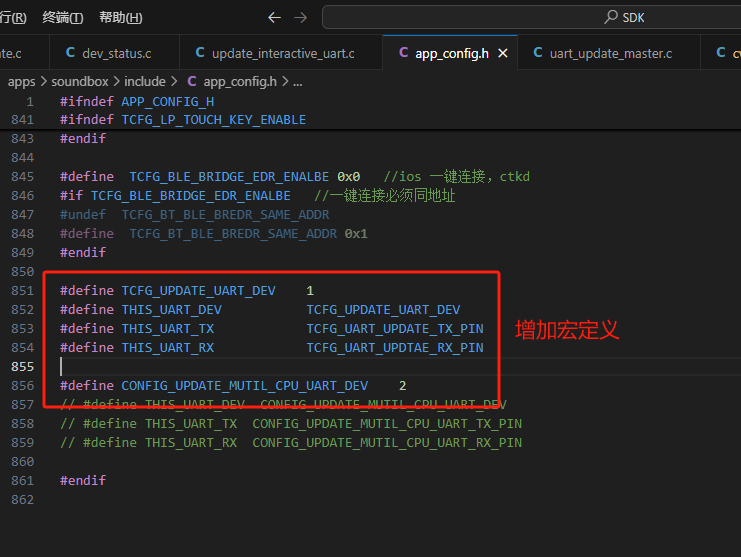
Task: Click comment //ios 一键连接, ctkd
Action: pyautogui.click(x=457, y=177)
